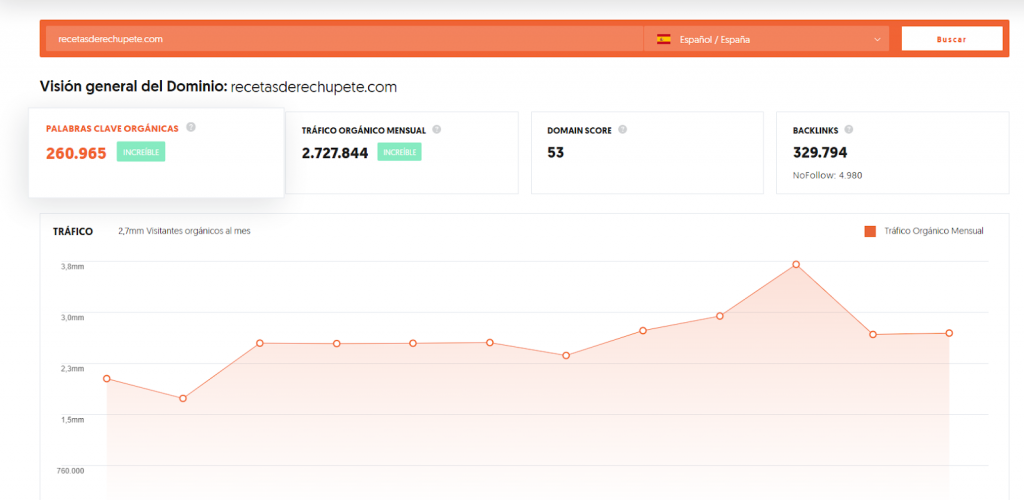Click the 760.000 y-axis label

point(71,471)
